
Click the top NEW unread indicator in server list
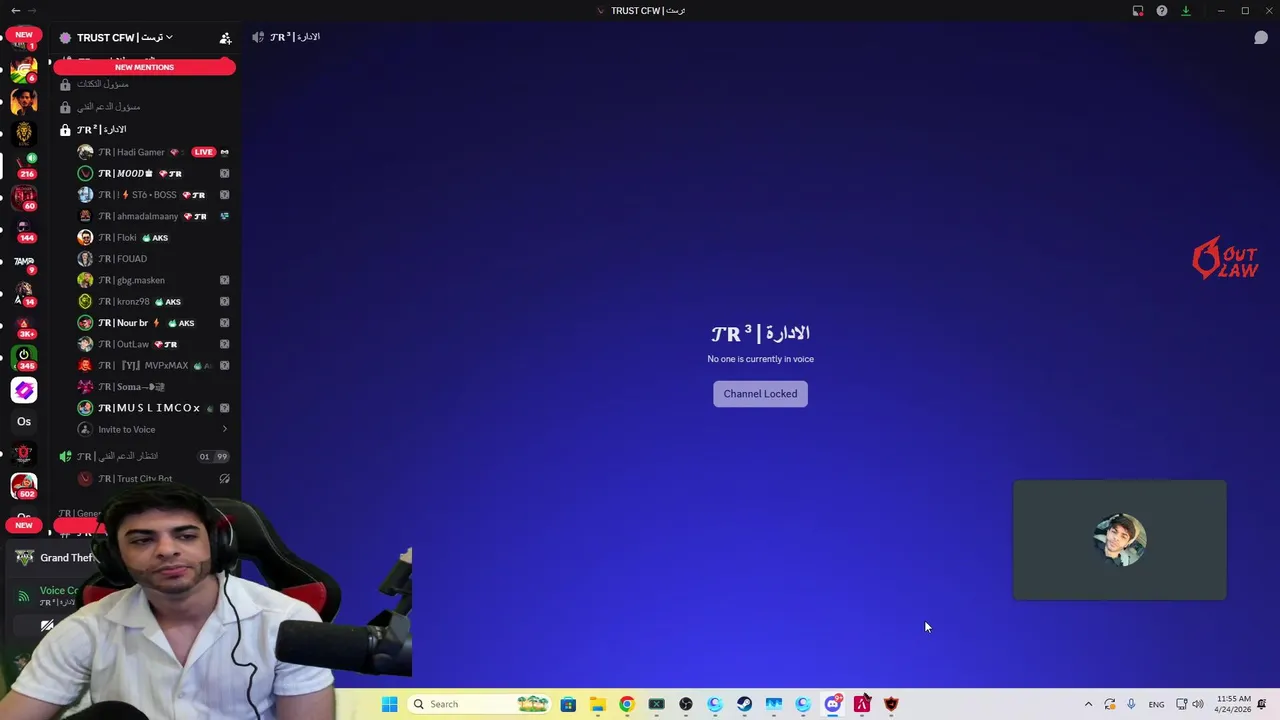coord(24,35)
